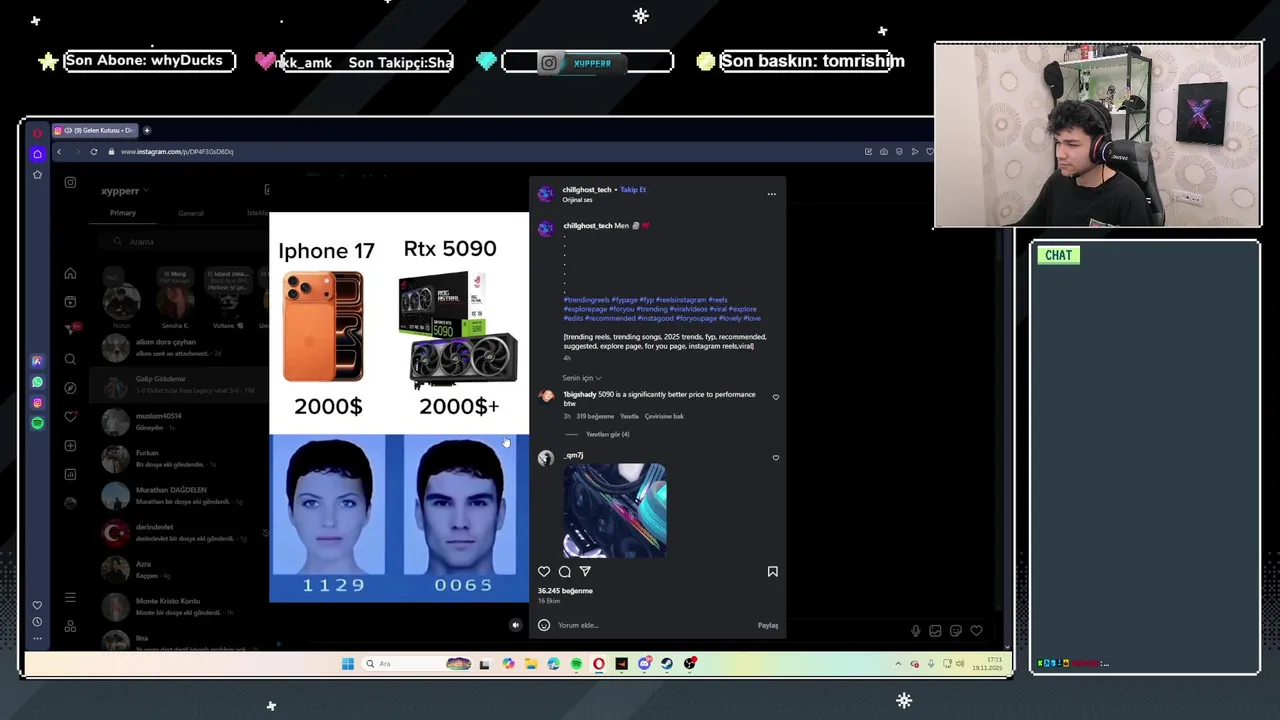1280x720 pixels.
Task: Reply to 1bigshady with Yanıtla
Action: pos(629,416)
